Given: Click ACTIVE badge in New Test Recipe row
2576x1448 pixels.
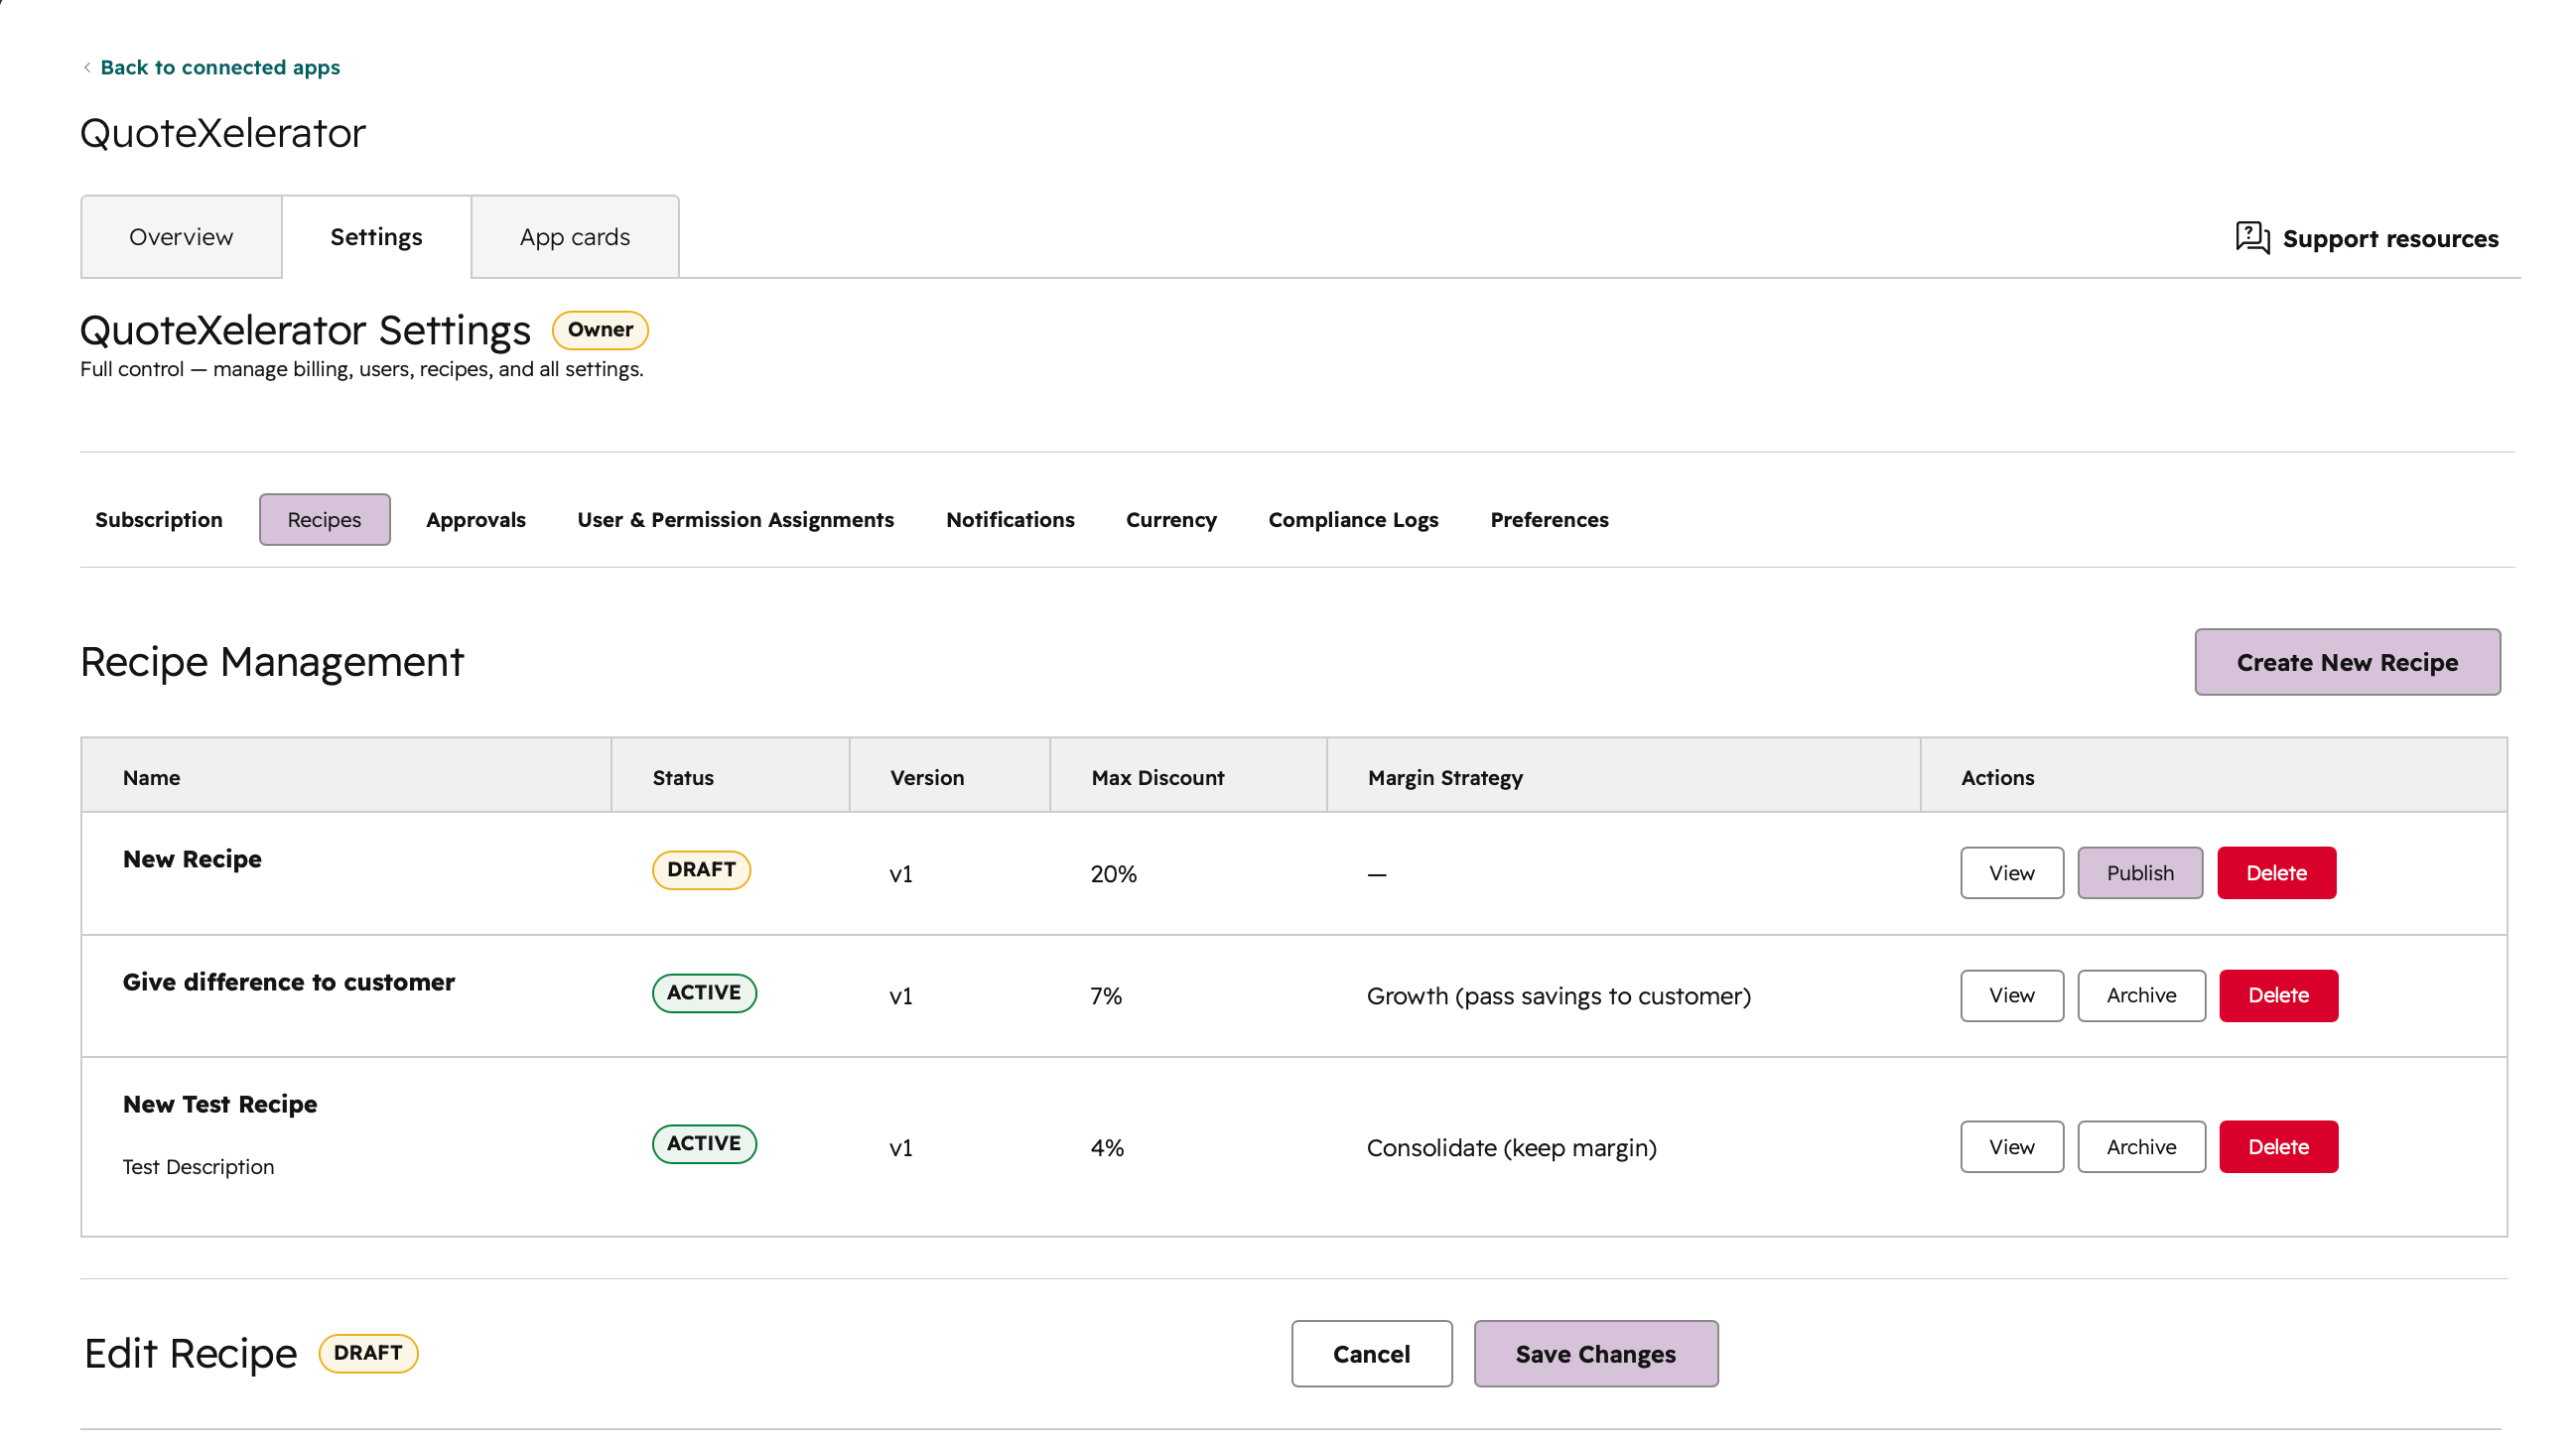Looking at the screenshot, I should click(x=704, y=1144).
